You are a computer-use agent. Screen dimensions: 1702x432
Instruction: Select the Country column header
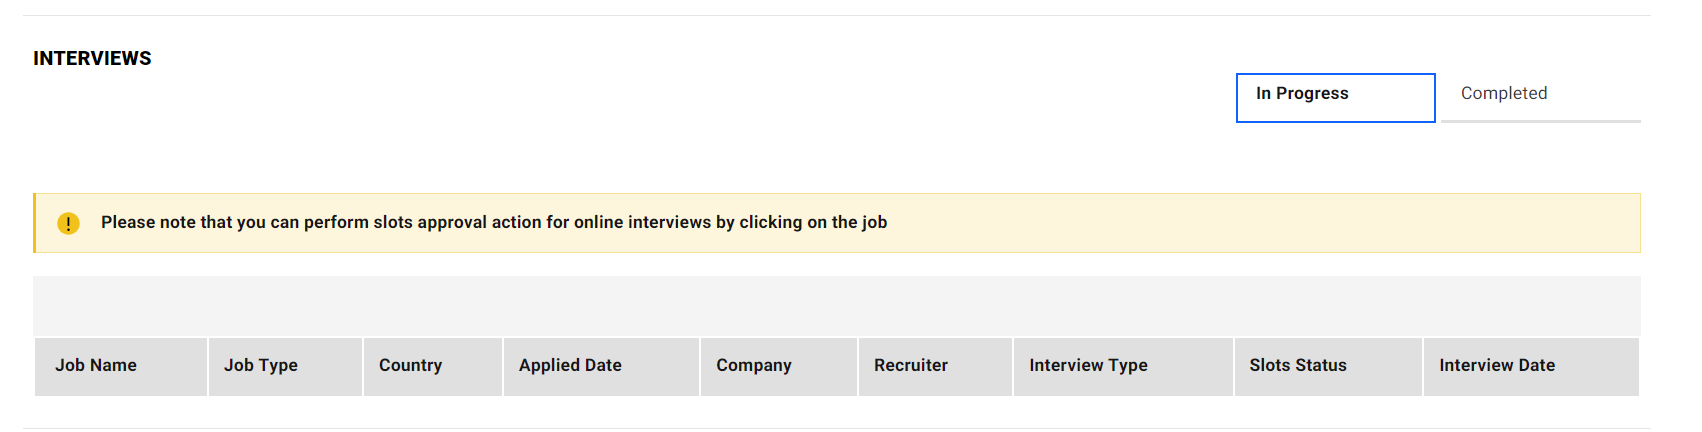(x=410, y=366)
